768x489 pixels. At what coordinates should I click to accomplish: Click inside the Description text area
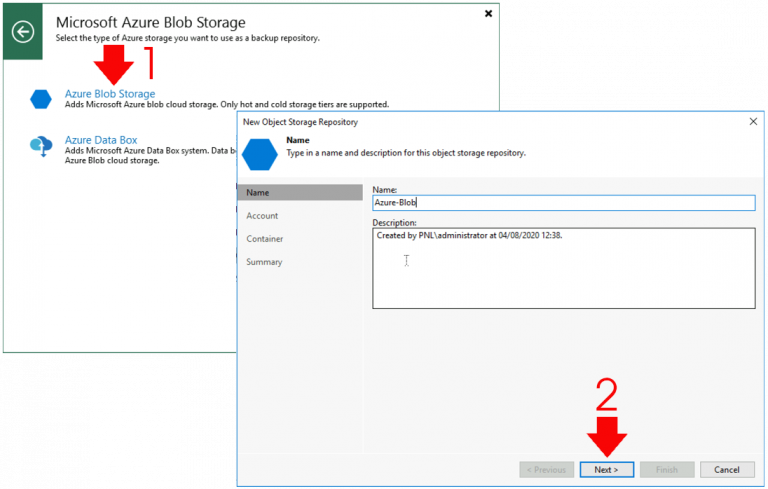(564, 268)
